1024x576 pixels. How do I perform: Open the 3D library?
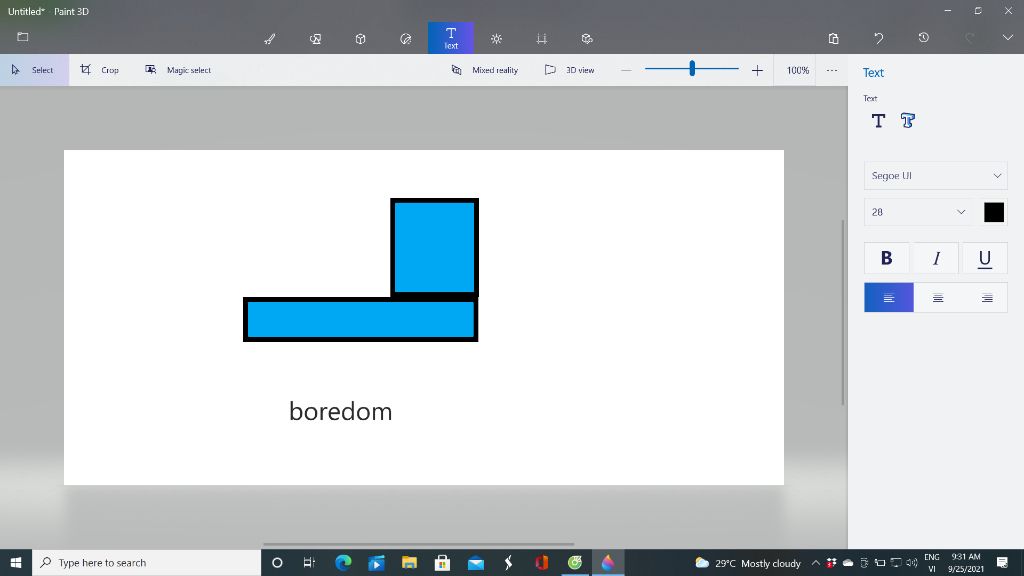tap(587, 39)
